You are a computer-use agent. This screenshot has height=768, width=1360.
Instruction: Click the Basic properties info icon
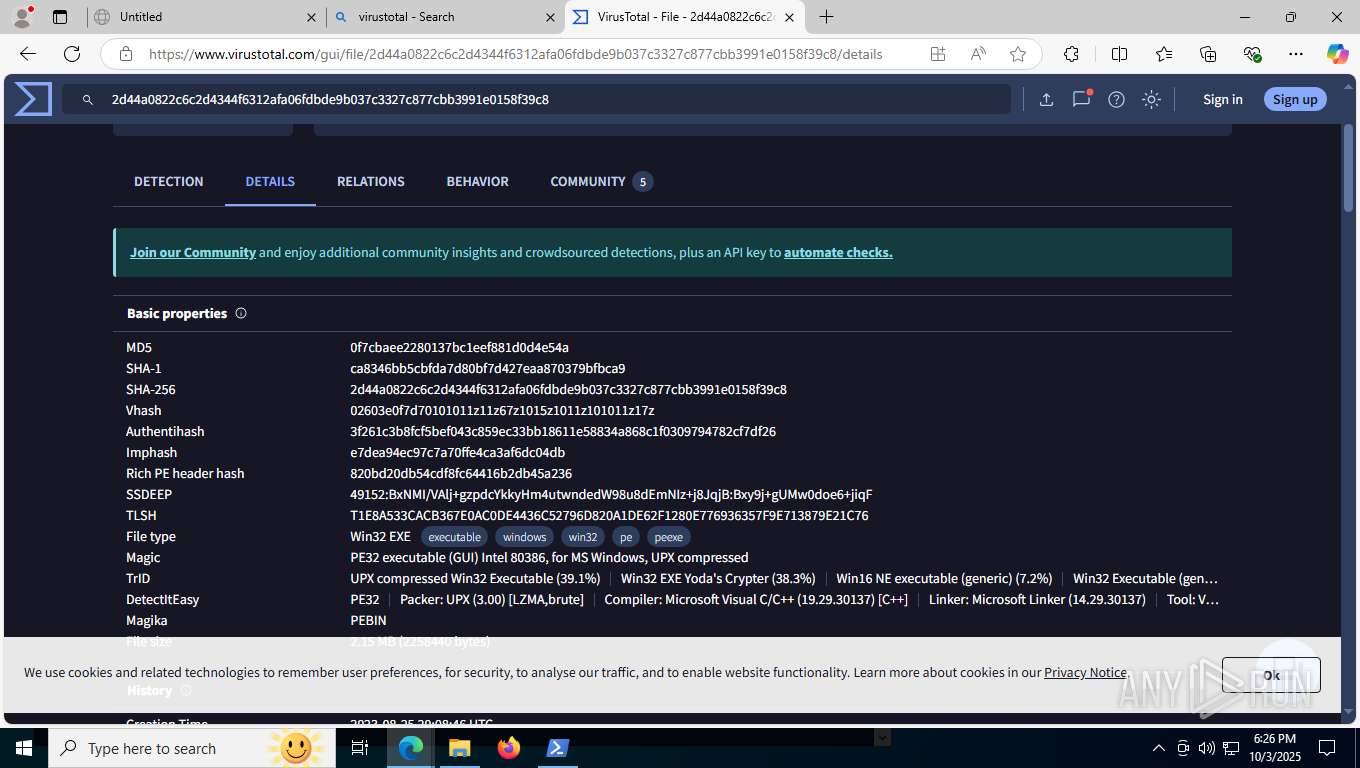tap(241, 313)
